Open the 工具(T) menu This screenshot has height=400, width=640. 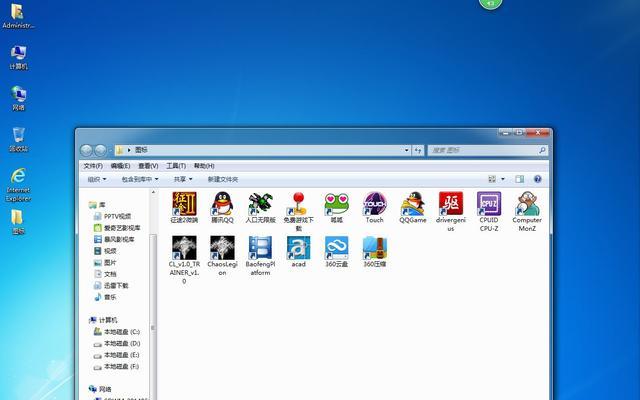click(176, 166)
